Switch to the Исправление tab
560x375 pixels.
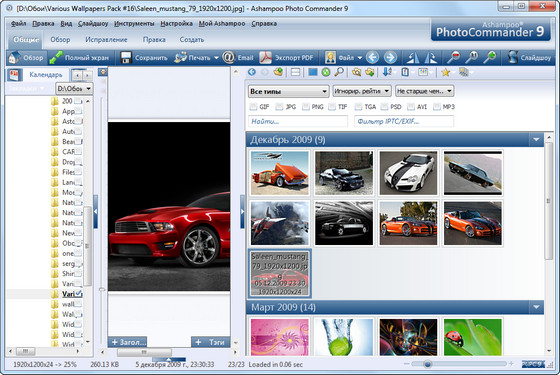click(x=106, y=40)
